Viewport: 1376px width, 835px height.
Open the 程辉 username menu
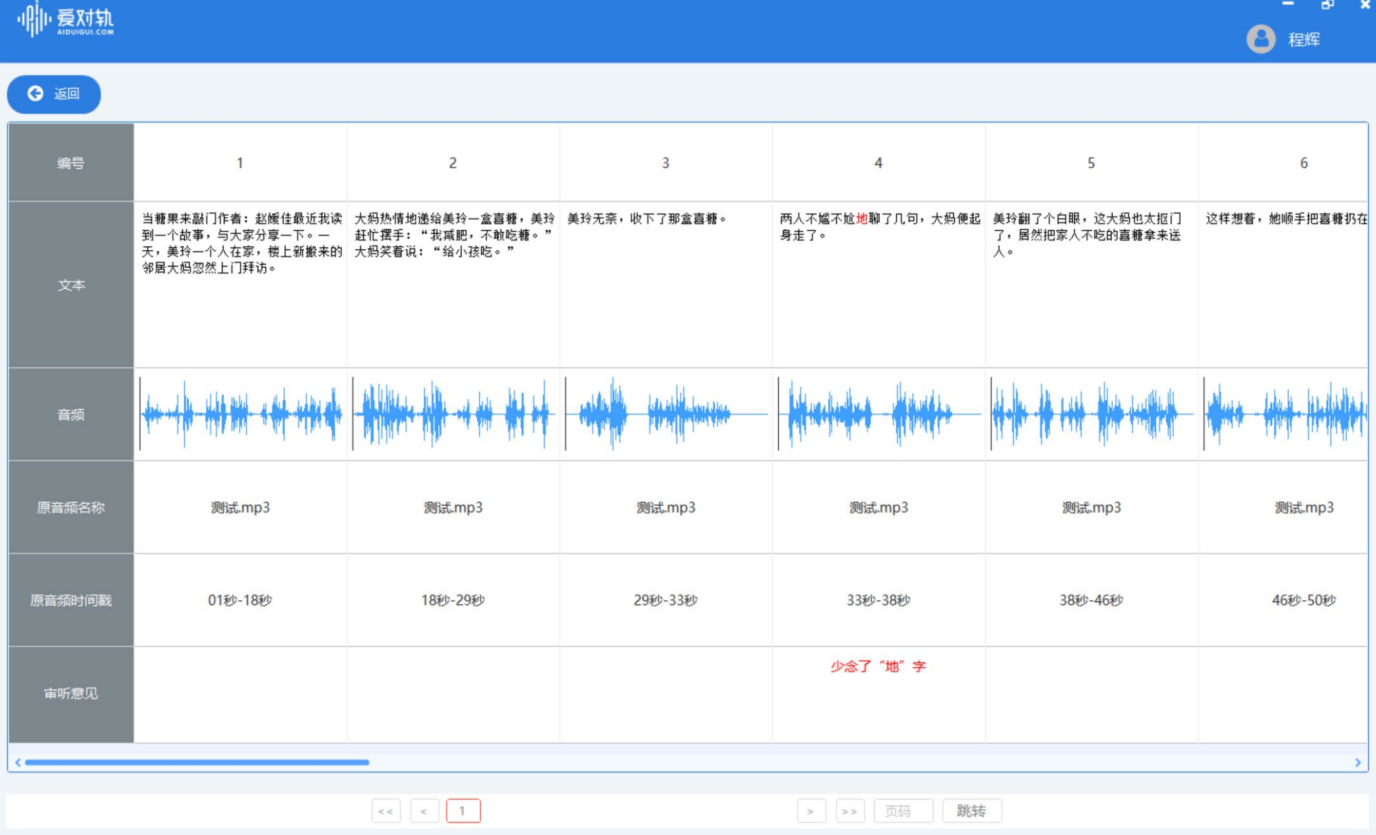(1303, 40)
